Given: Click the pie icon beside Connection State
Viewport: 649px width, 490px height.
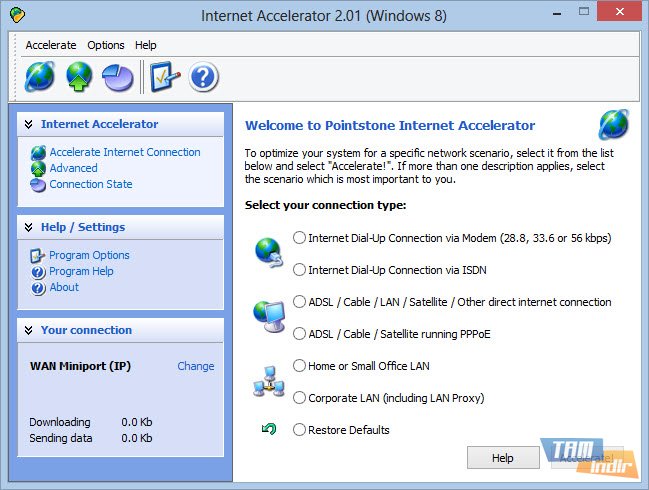Looking at the screenshot, I should click(38, 185).
